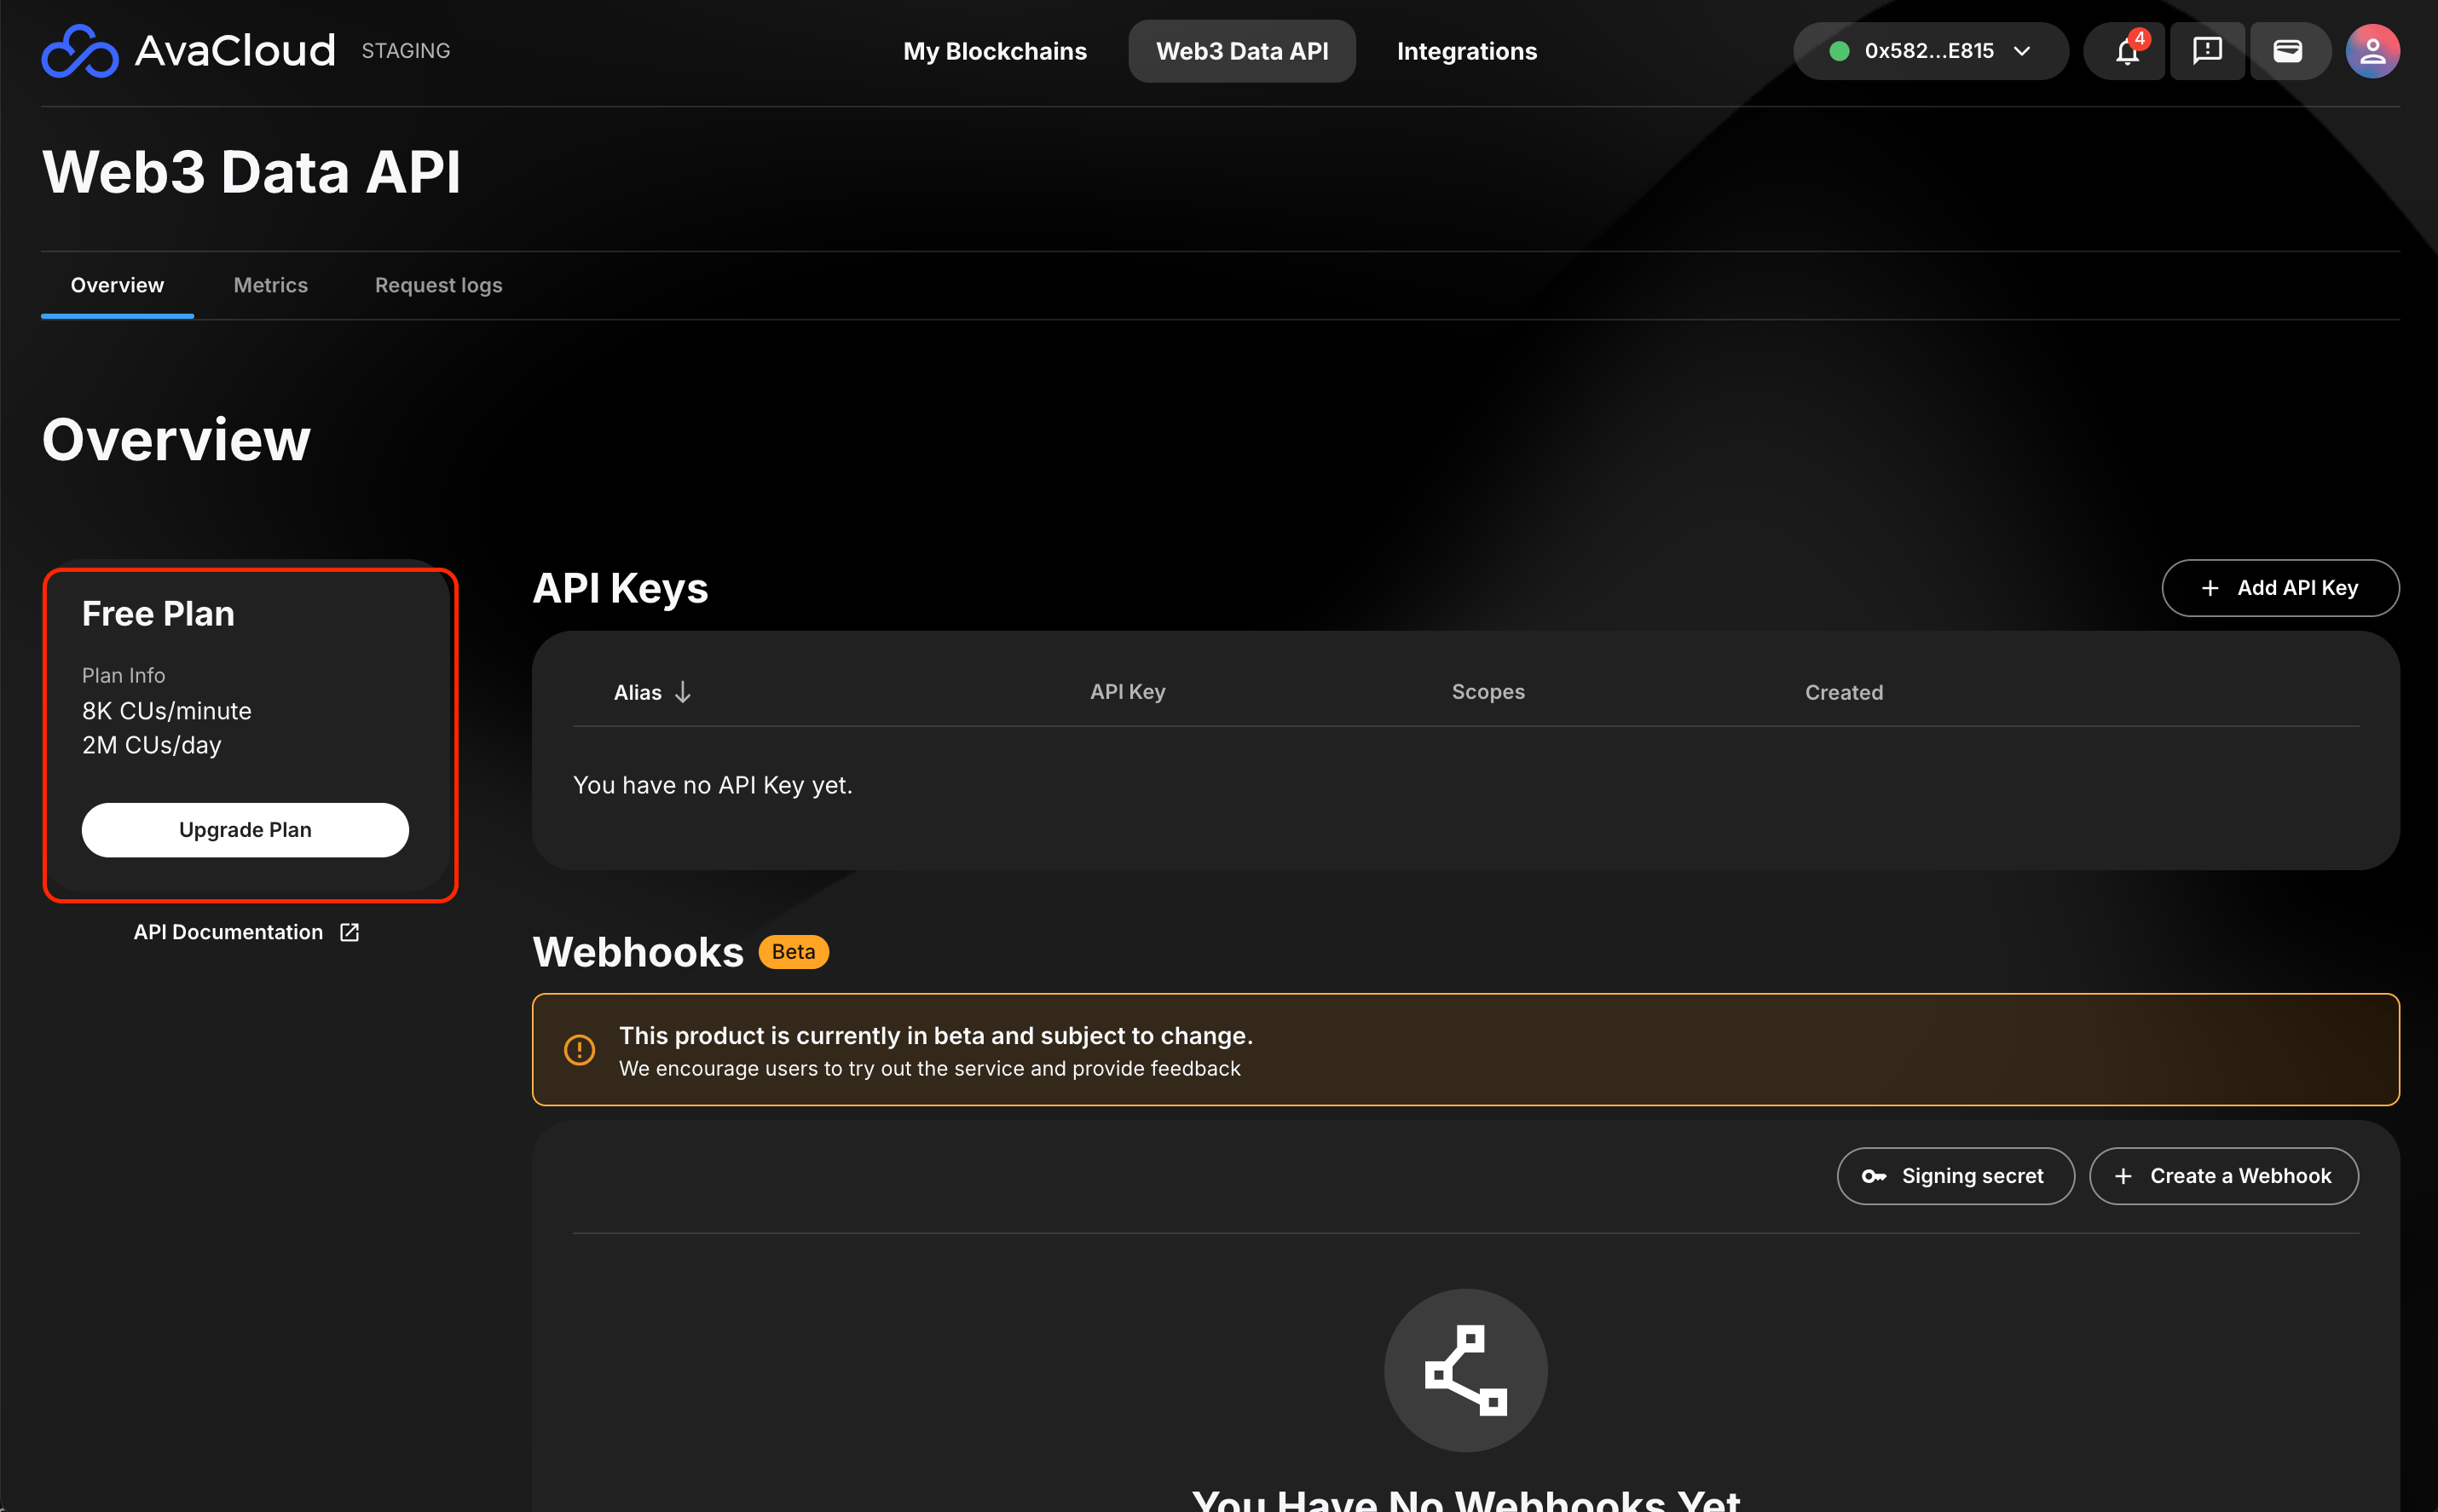
Task: Click the key icon on Signing secret
Action: (x=1875, y=1176)
